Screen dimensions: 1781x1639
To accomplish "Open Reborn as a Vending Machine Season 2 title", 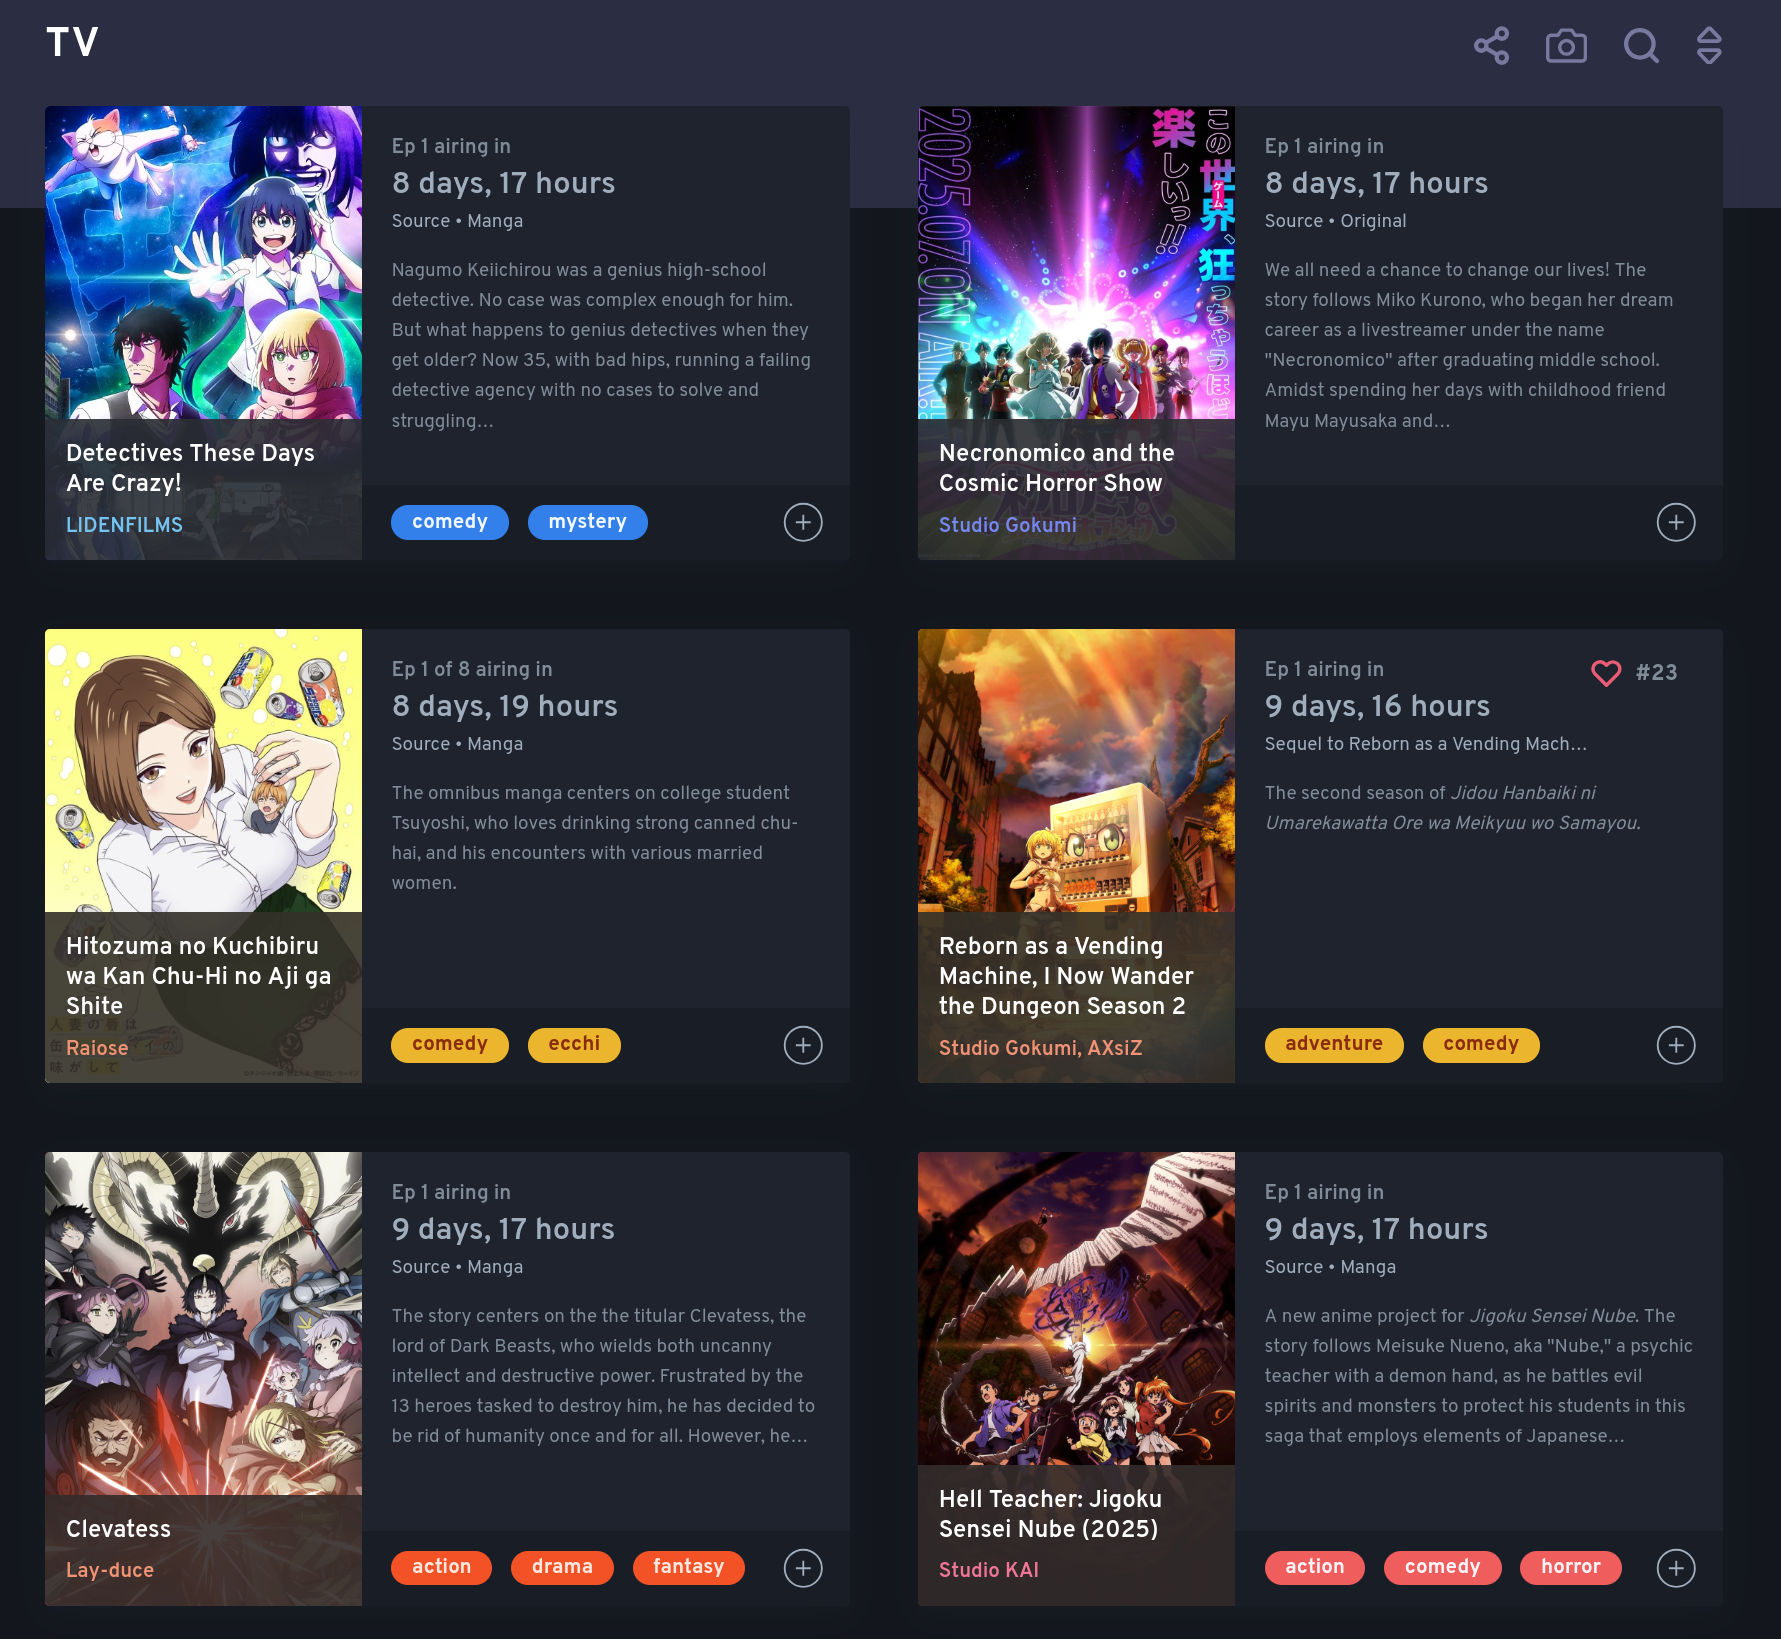I will [x=1066, y=976].
